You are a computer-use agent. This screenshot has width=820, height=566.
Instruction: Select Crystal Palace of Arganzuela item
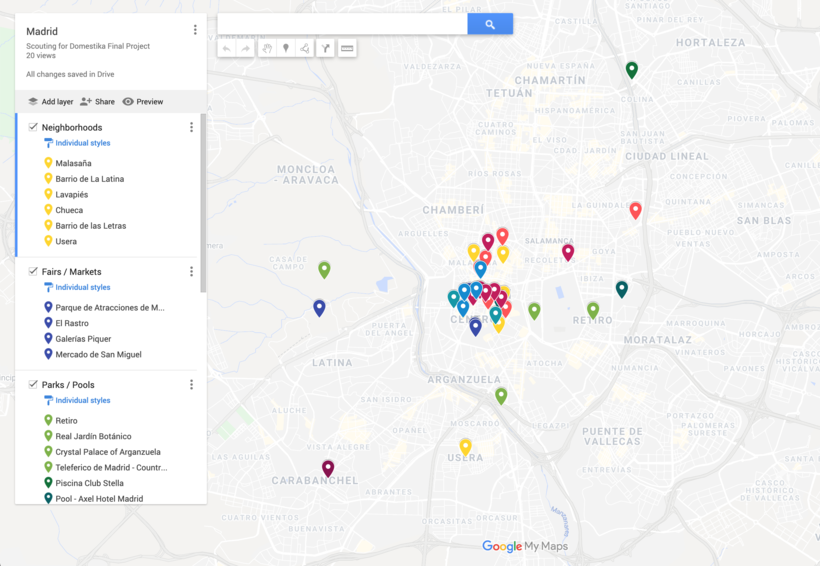click(108, 452)
